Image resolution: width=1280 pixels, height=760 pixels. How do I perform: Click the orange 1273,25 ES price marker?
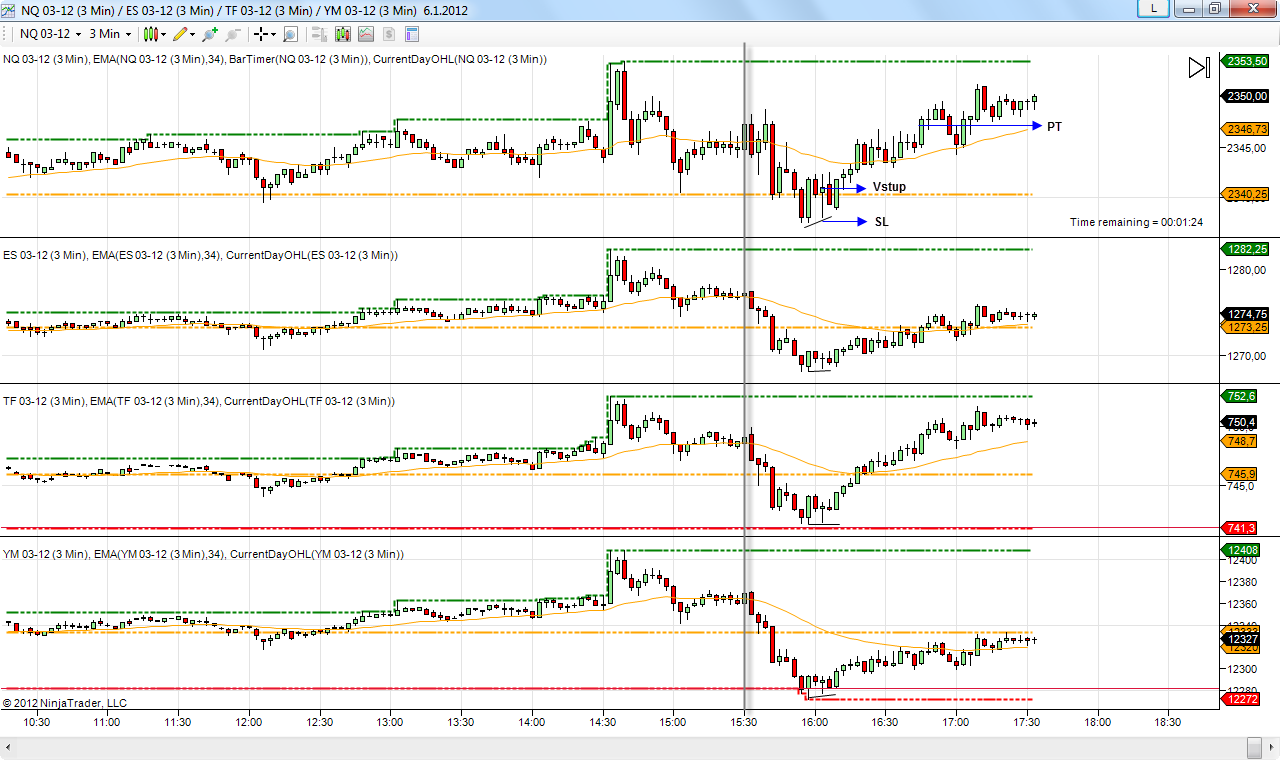click(1246, 327)
